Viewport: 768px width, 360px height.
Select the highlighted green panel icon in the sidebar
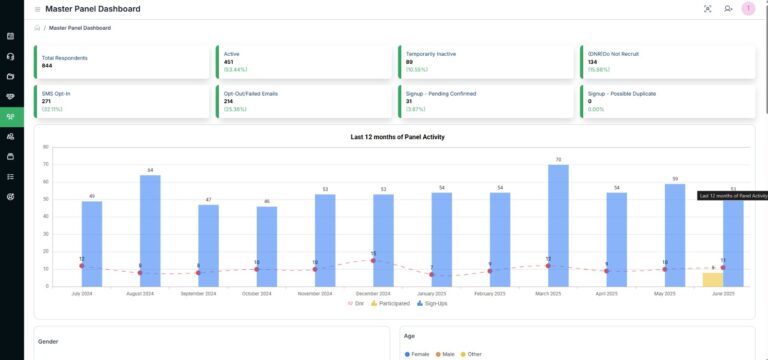[11, 117]
